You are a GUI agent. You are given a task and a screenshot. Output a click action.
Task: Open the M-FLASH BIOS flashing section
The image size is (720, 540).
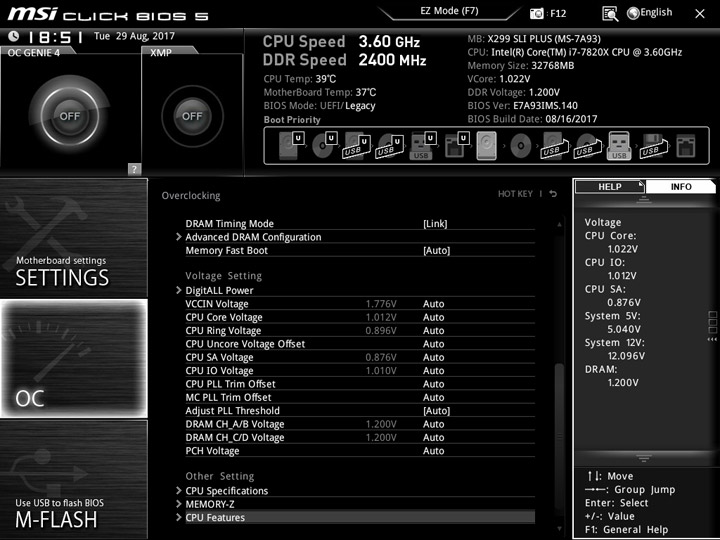(74, 479)
